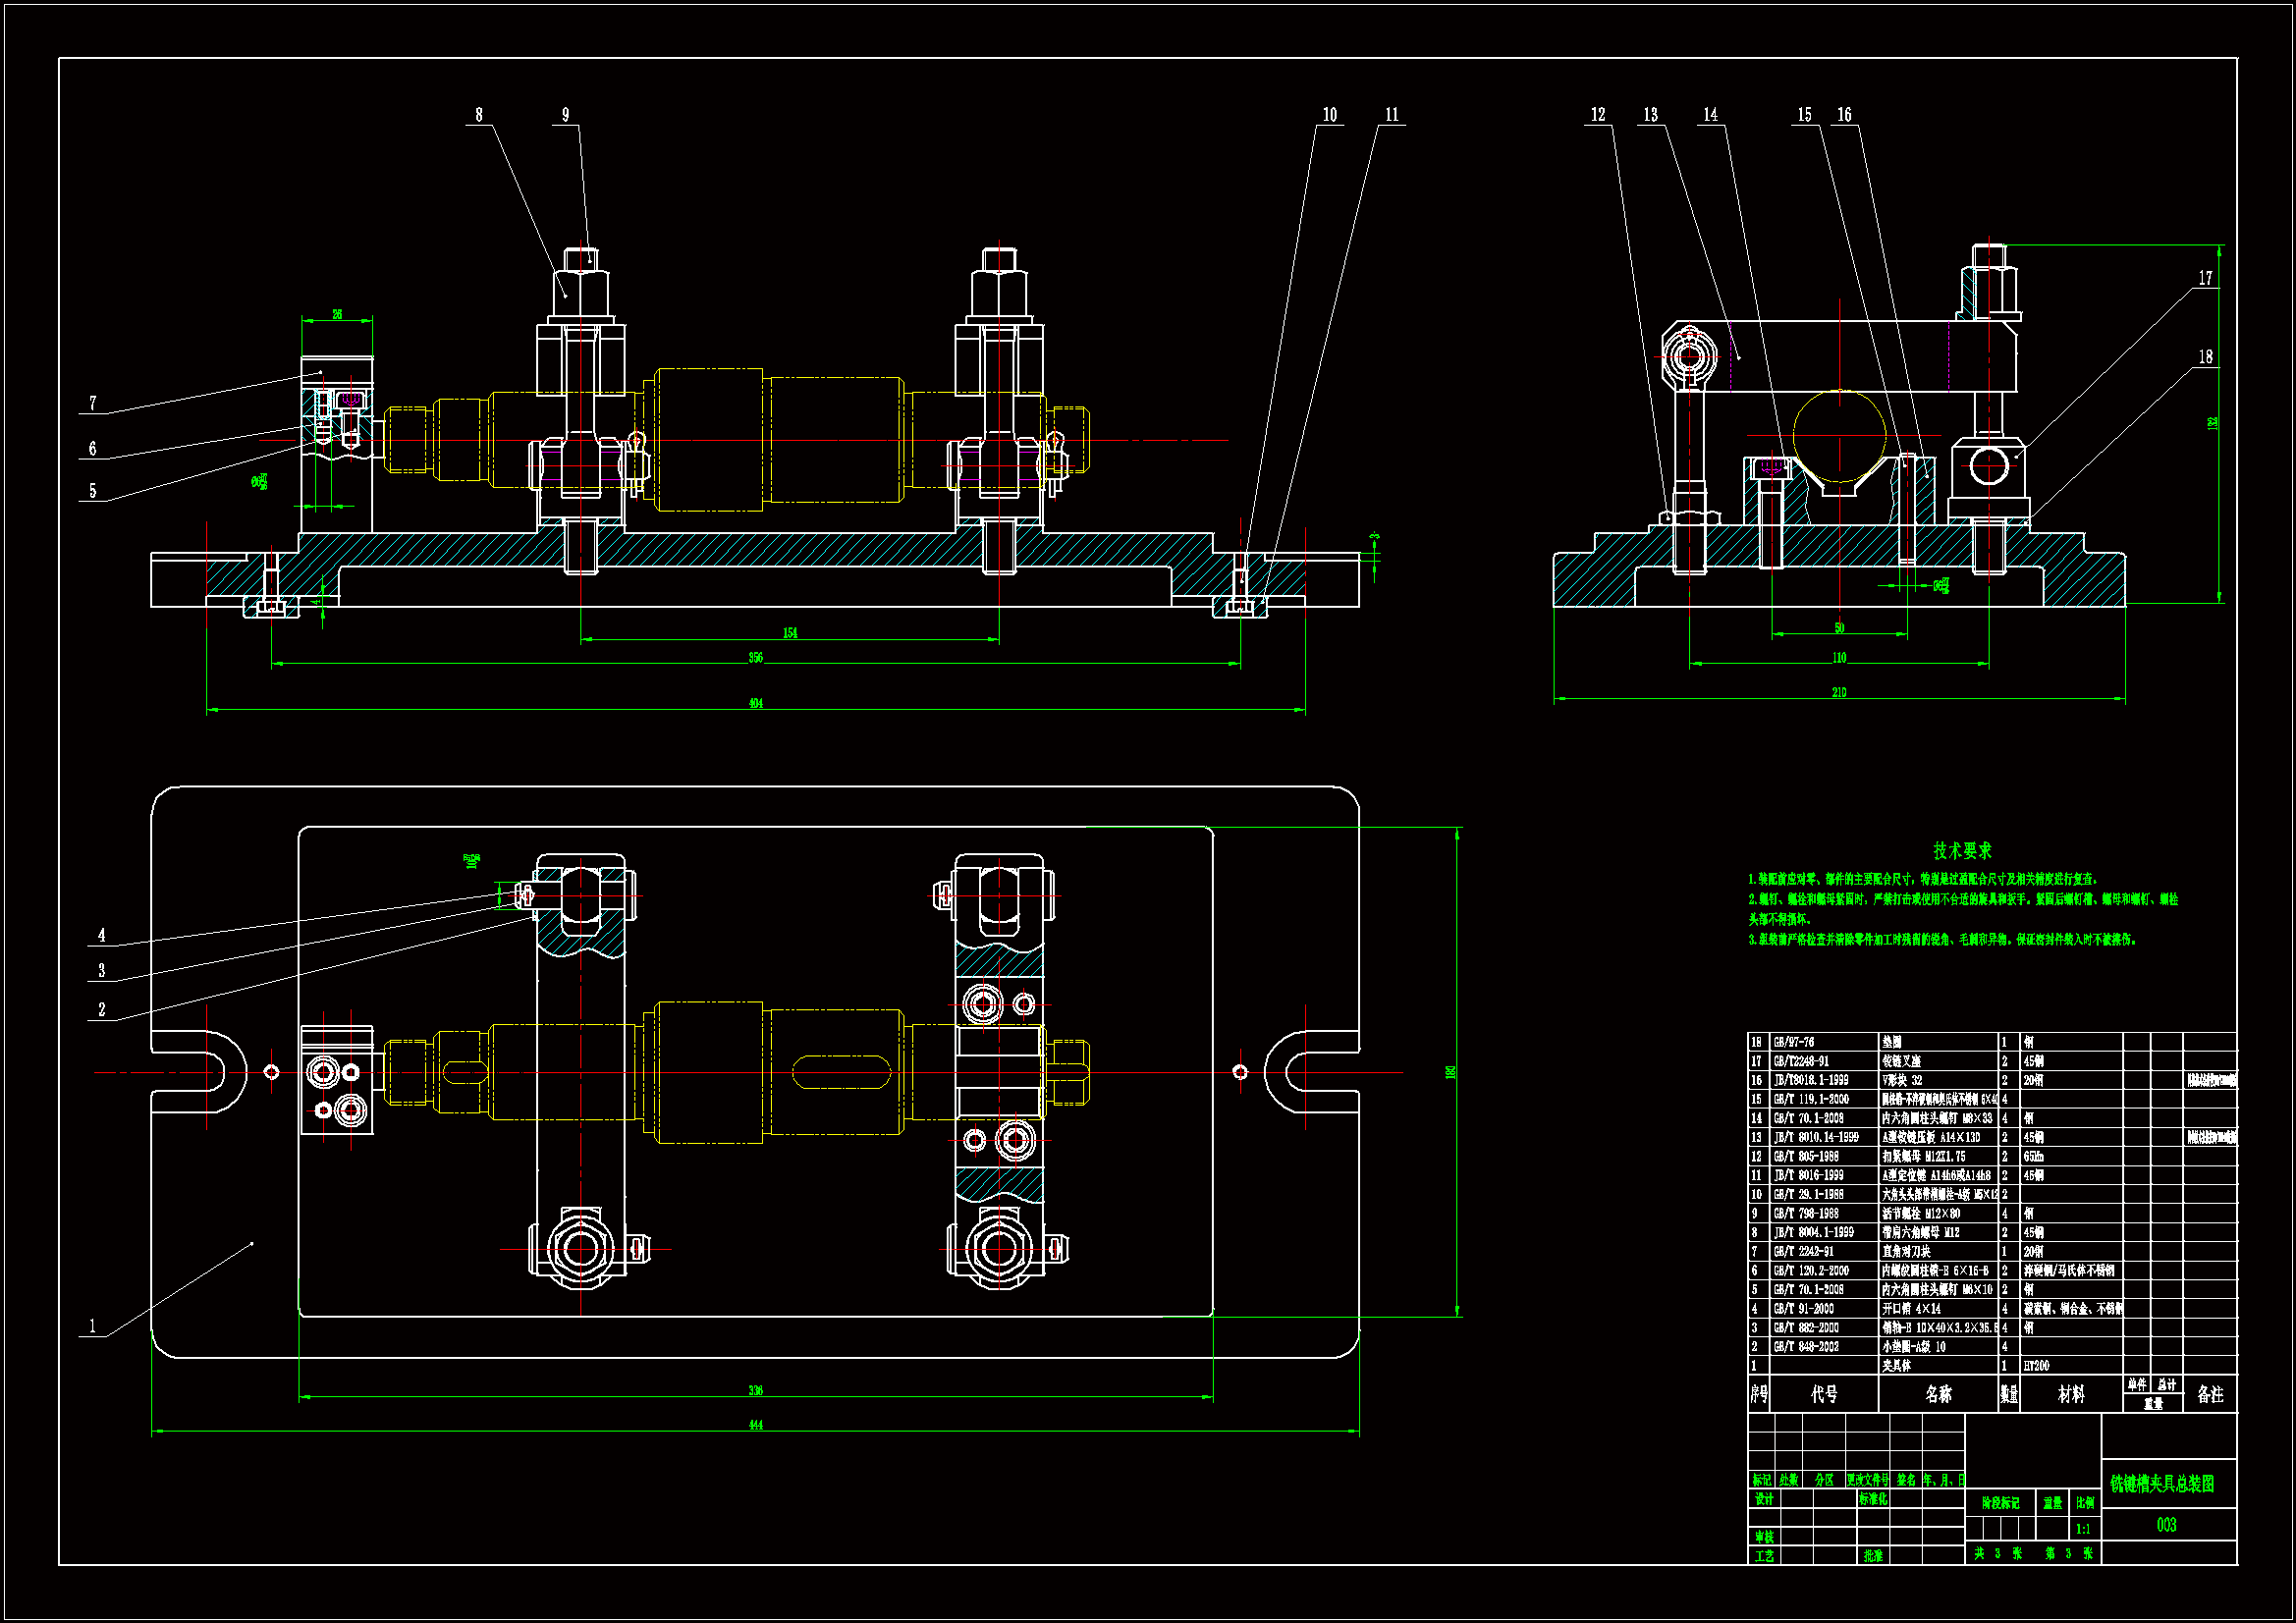Select HT200 material cell in parts list
The width and height of the screenshot is (2296, 1623).
coord(2036,1365)
